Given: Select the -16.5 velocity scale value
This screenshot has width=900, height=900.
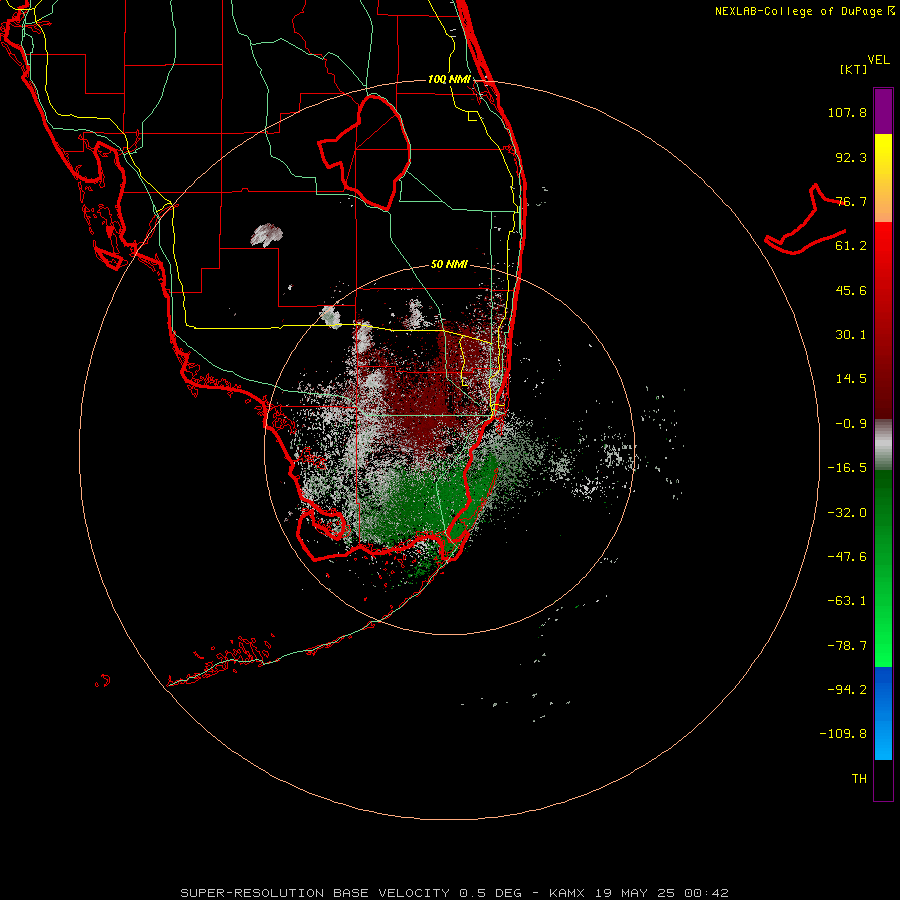Looking at the screenshot, I should 847,468.
